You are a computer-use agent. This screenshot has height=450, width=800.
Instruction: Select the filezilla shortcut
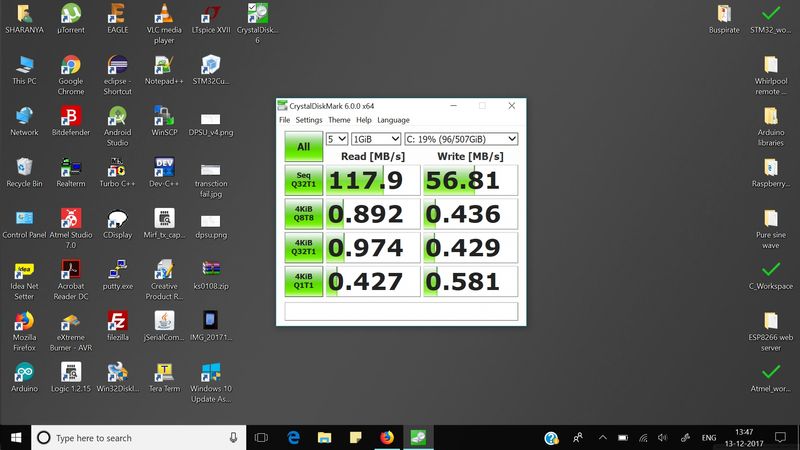point(117,326)
